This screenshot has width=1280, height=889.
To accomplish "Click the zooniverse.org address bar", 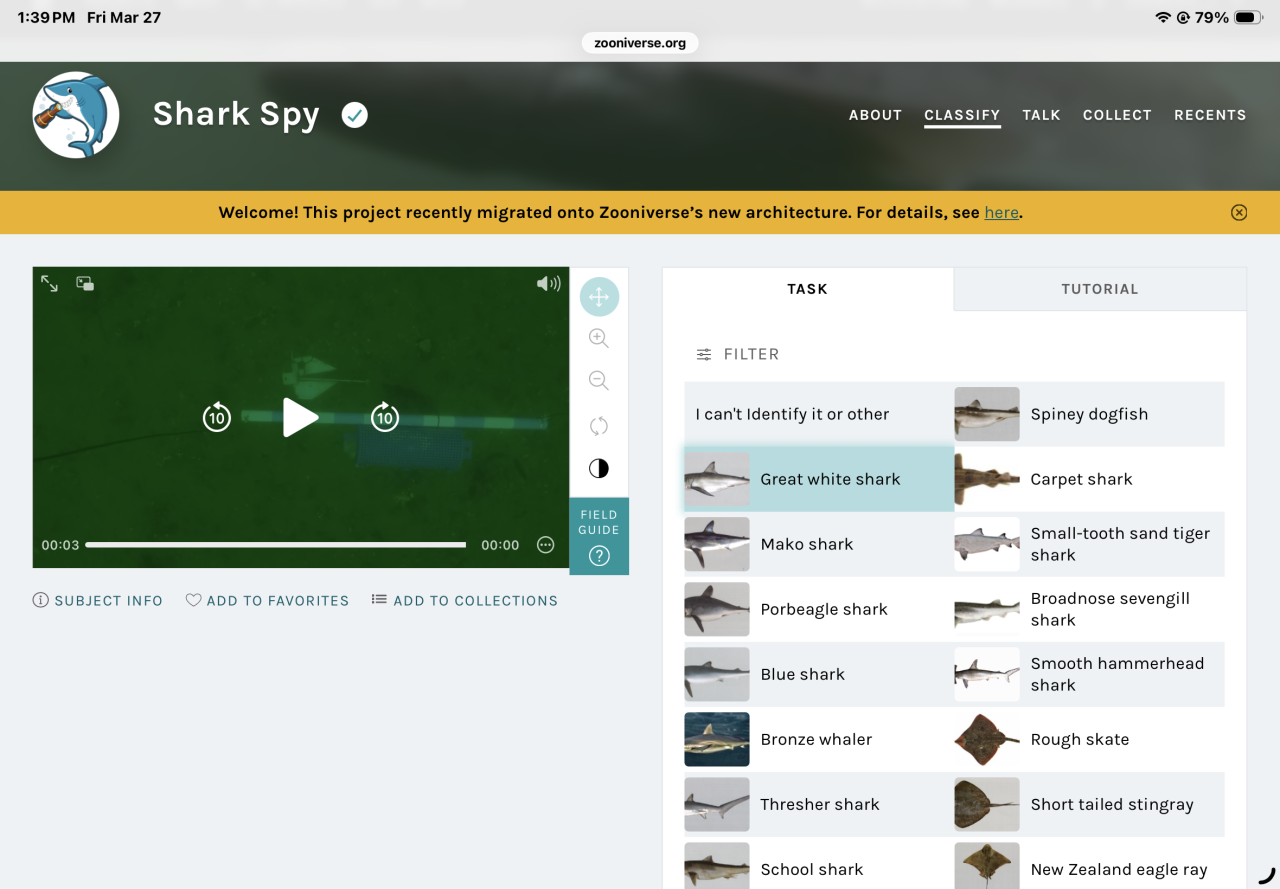I will (x=640, y=43).
